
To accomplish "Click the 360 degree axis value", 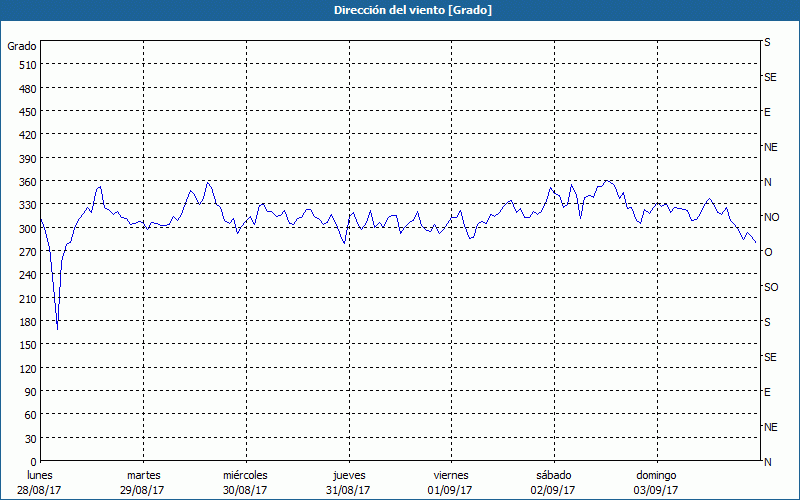I will (x=27, y=182).
